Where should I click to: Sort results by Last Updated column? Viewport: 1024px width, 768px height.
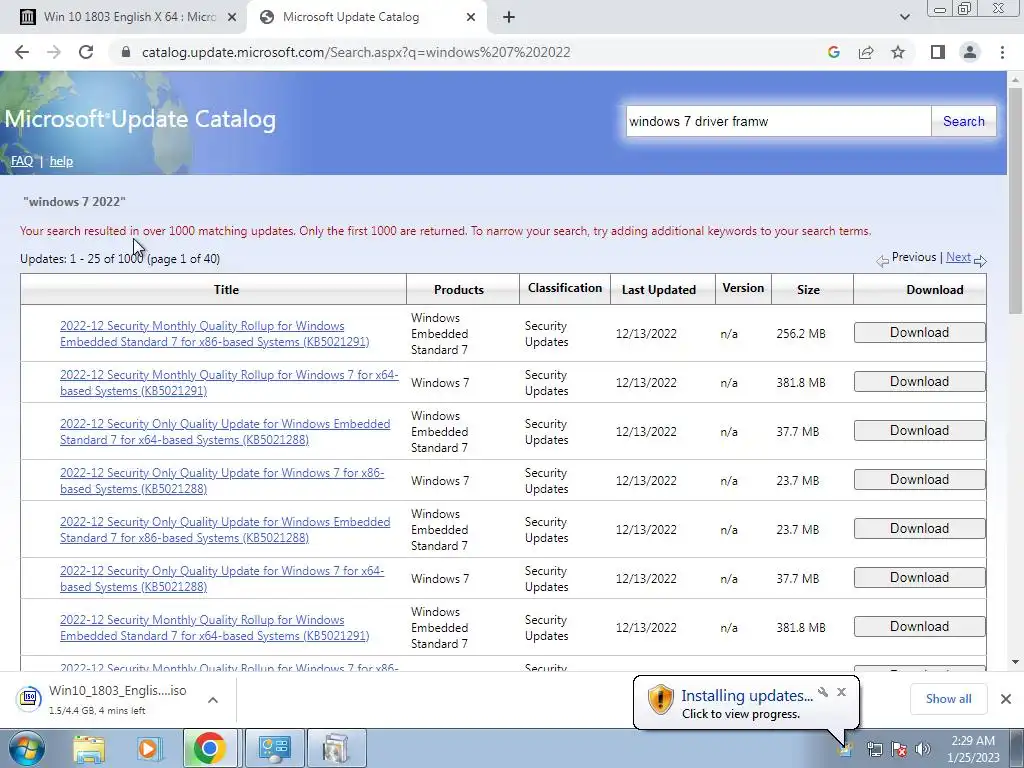(x=658, y=289)
